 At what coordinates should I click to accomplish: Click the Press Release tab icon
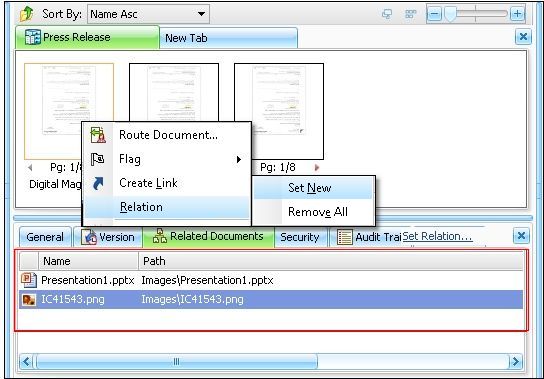(x=33, y=37)
